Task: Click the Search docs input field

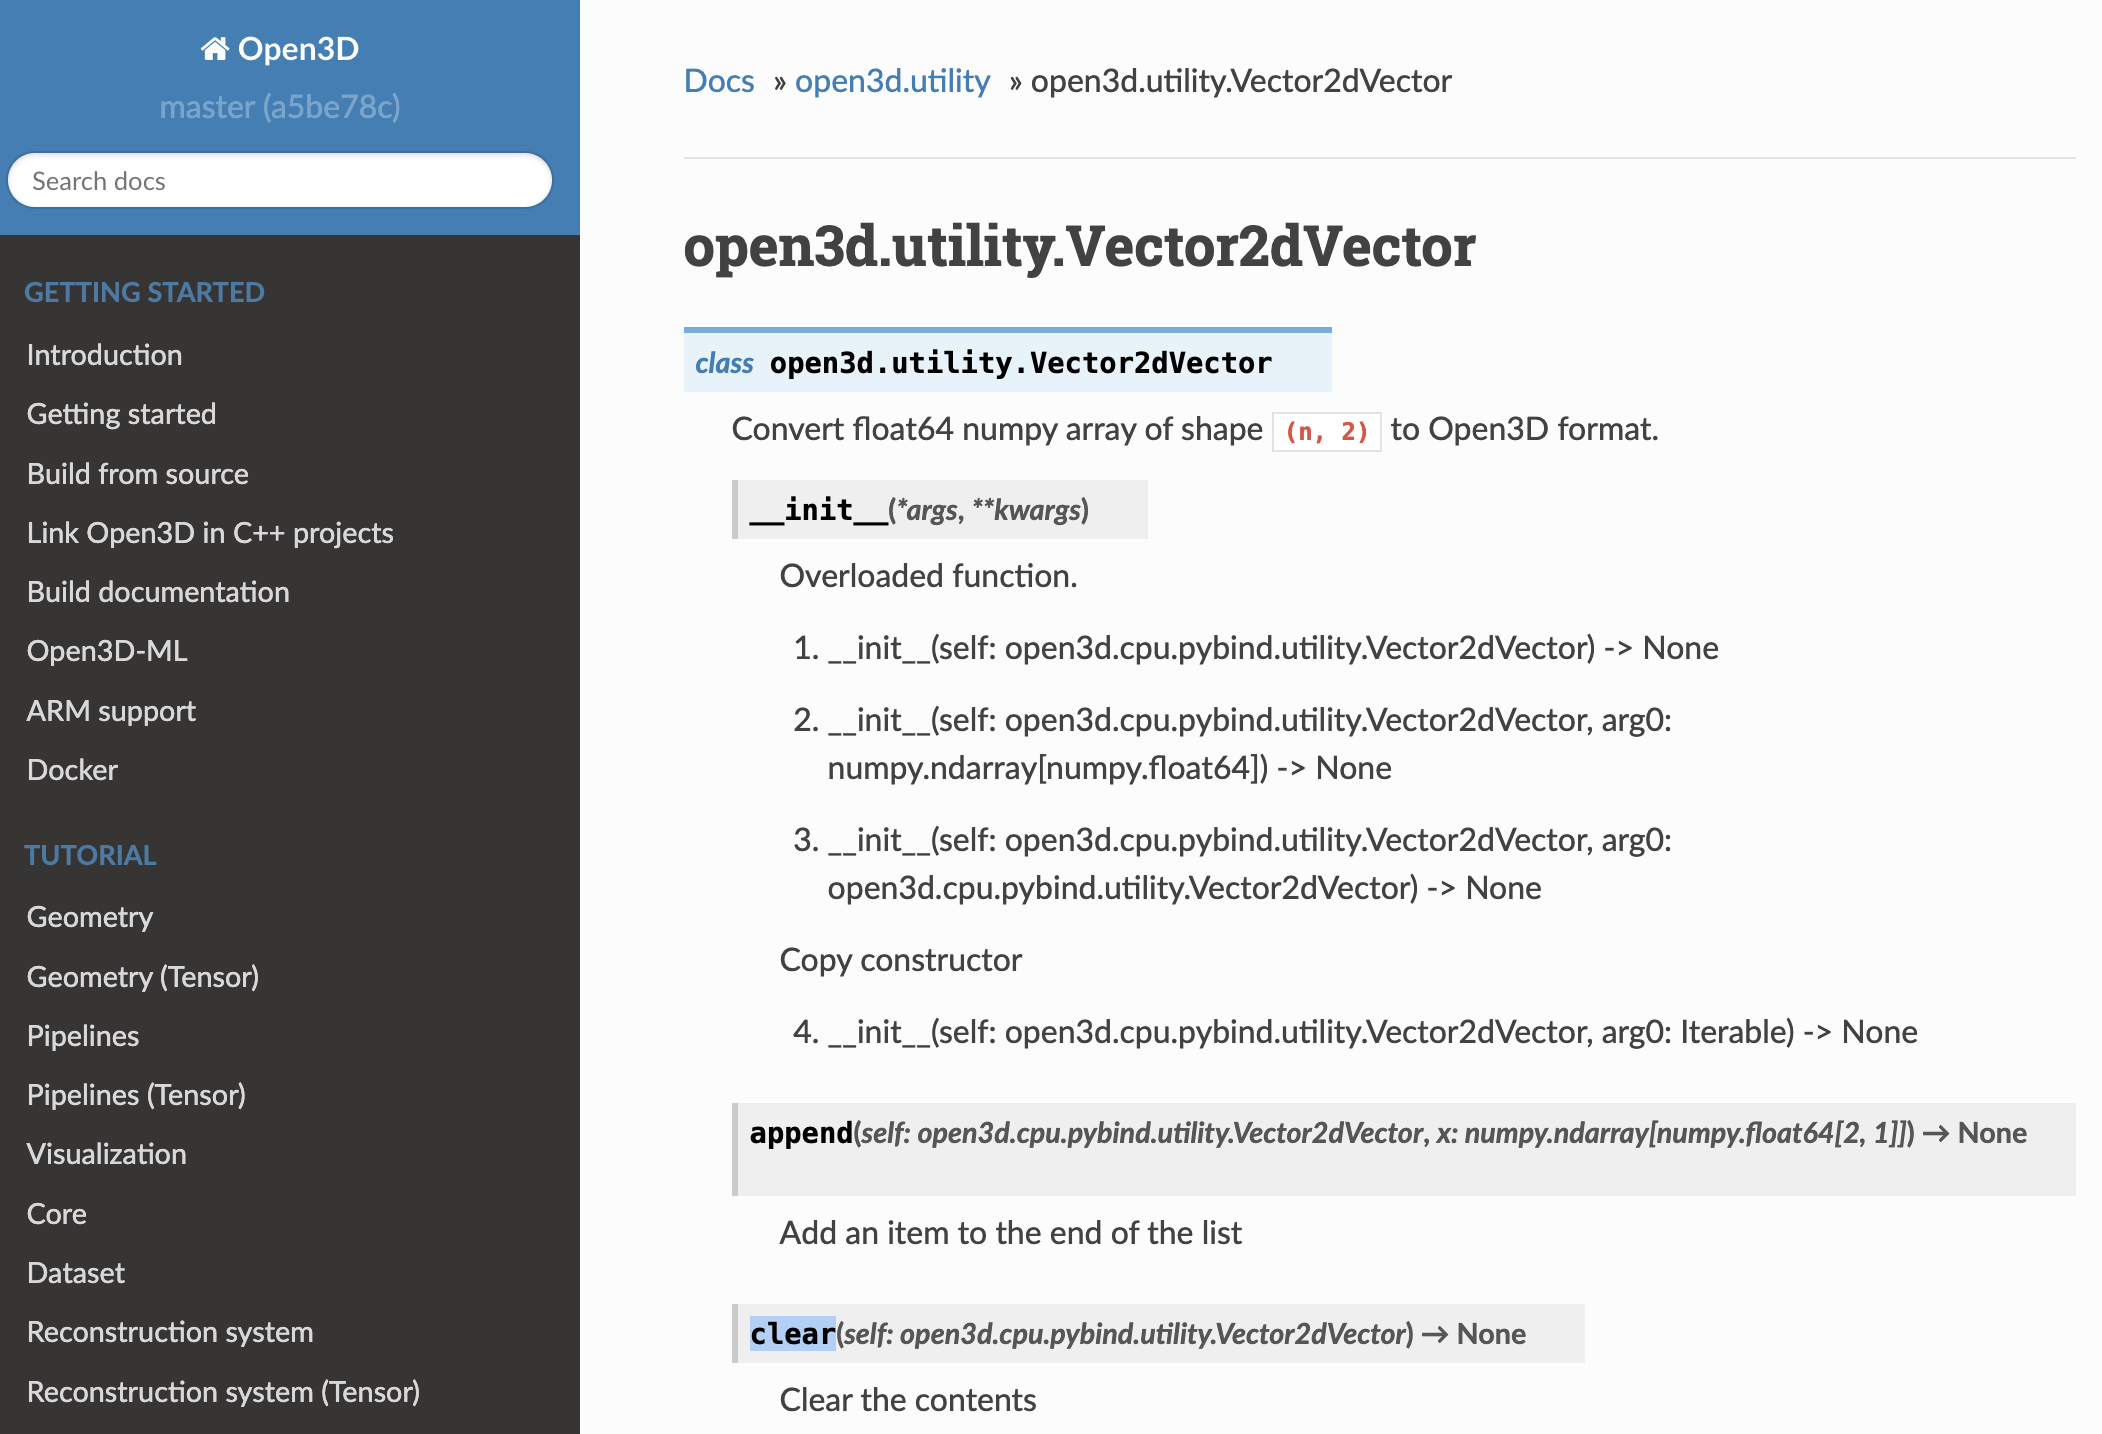Action: 280,180
